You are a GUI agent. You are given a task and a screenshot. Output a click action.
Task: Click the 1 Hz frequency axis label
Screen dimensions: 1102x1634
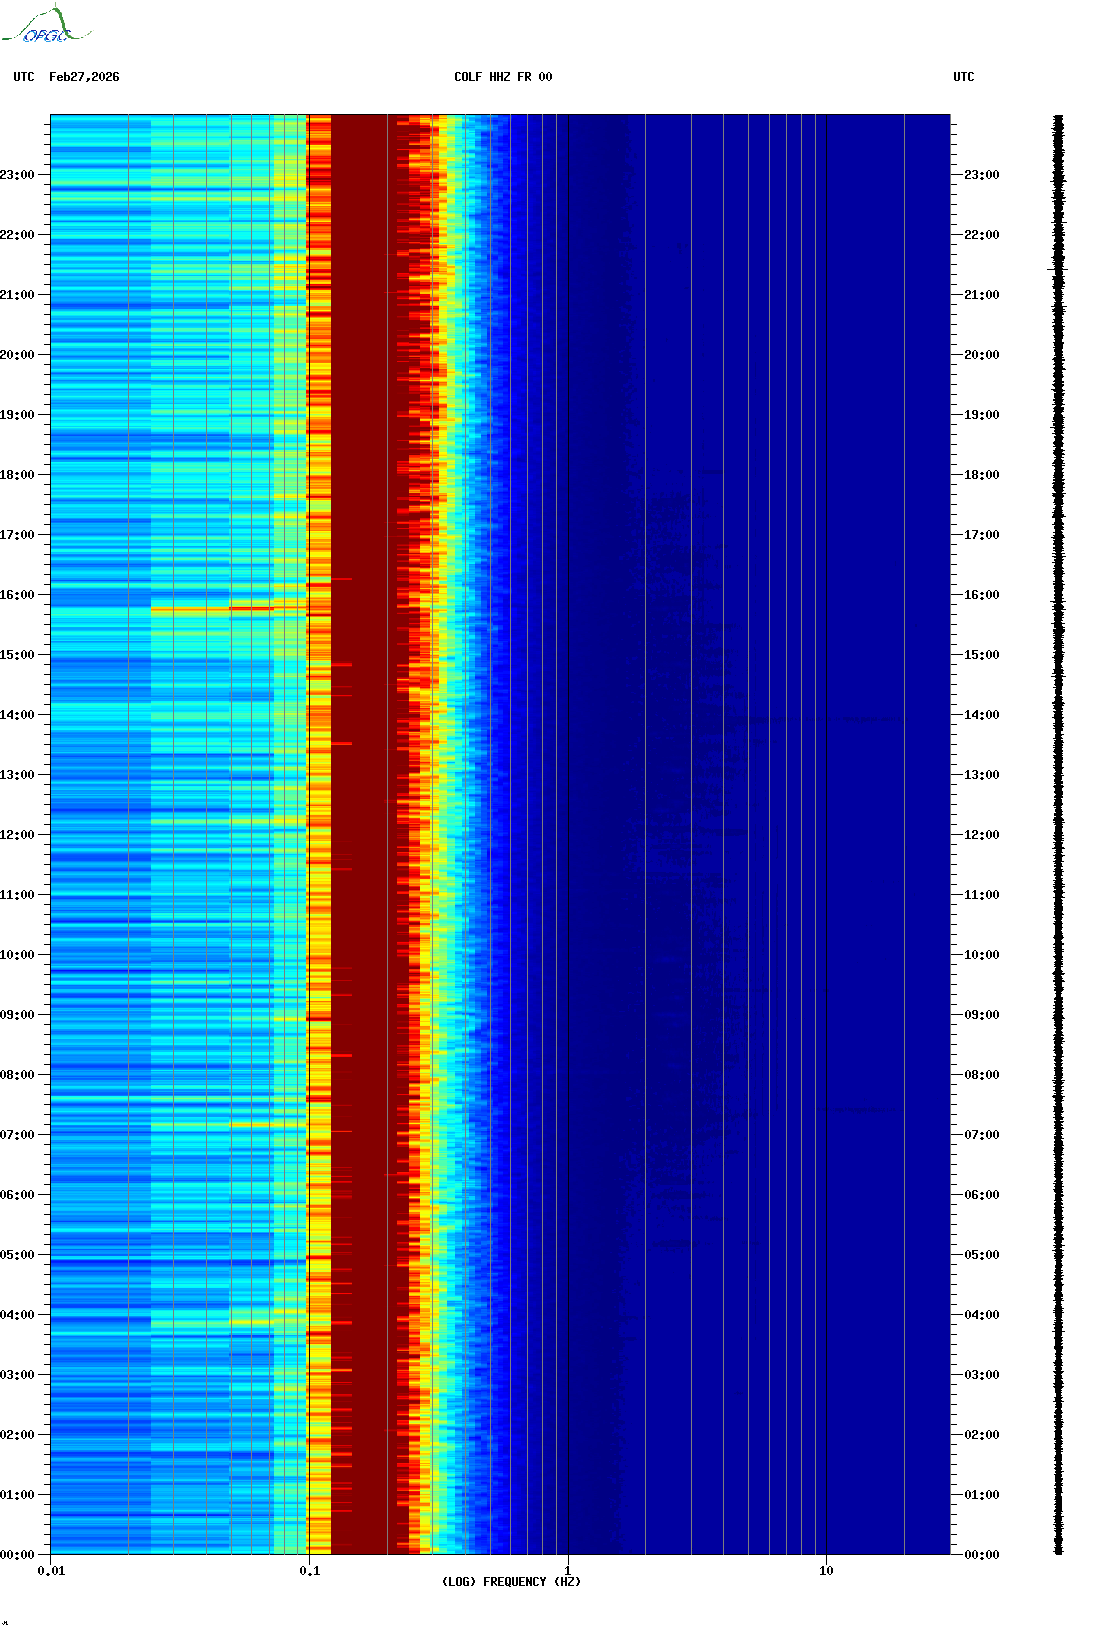[x=568, y=1571]
